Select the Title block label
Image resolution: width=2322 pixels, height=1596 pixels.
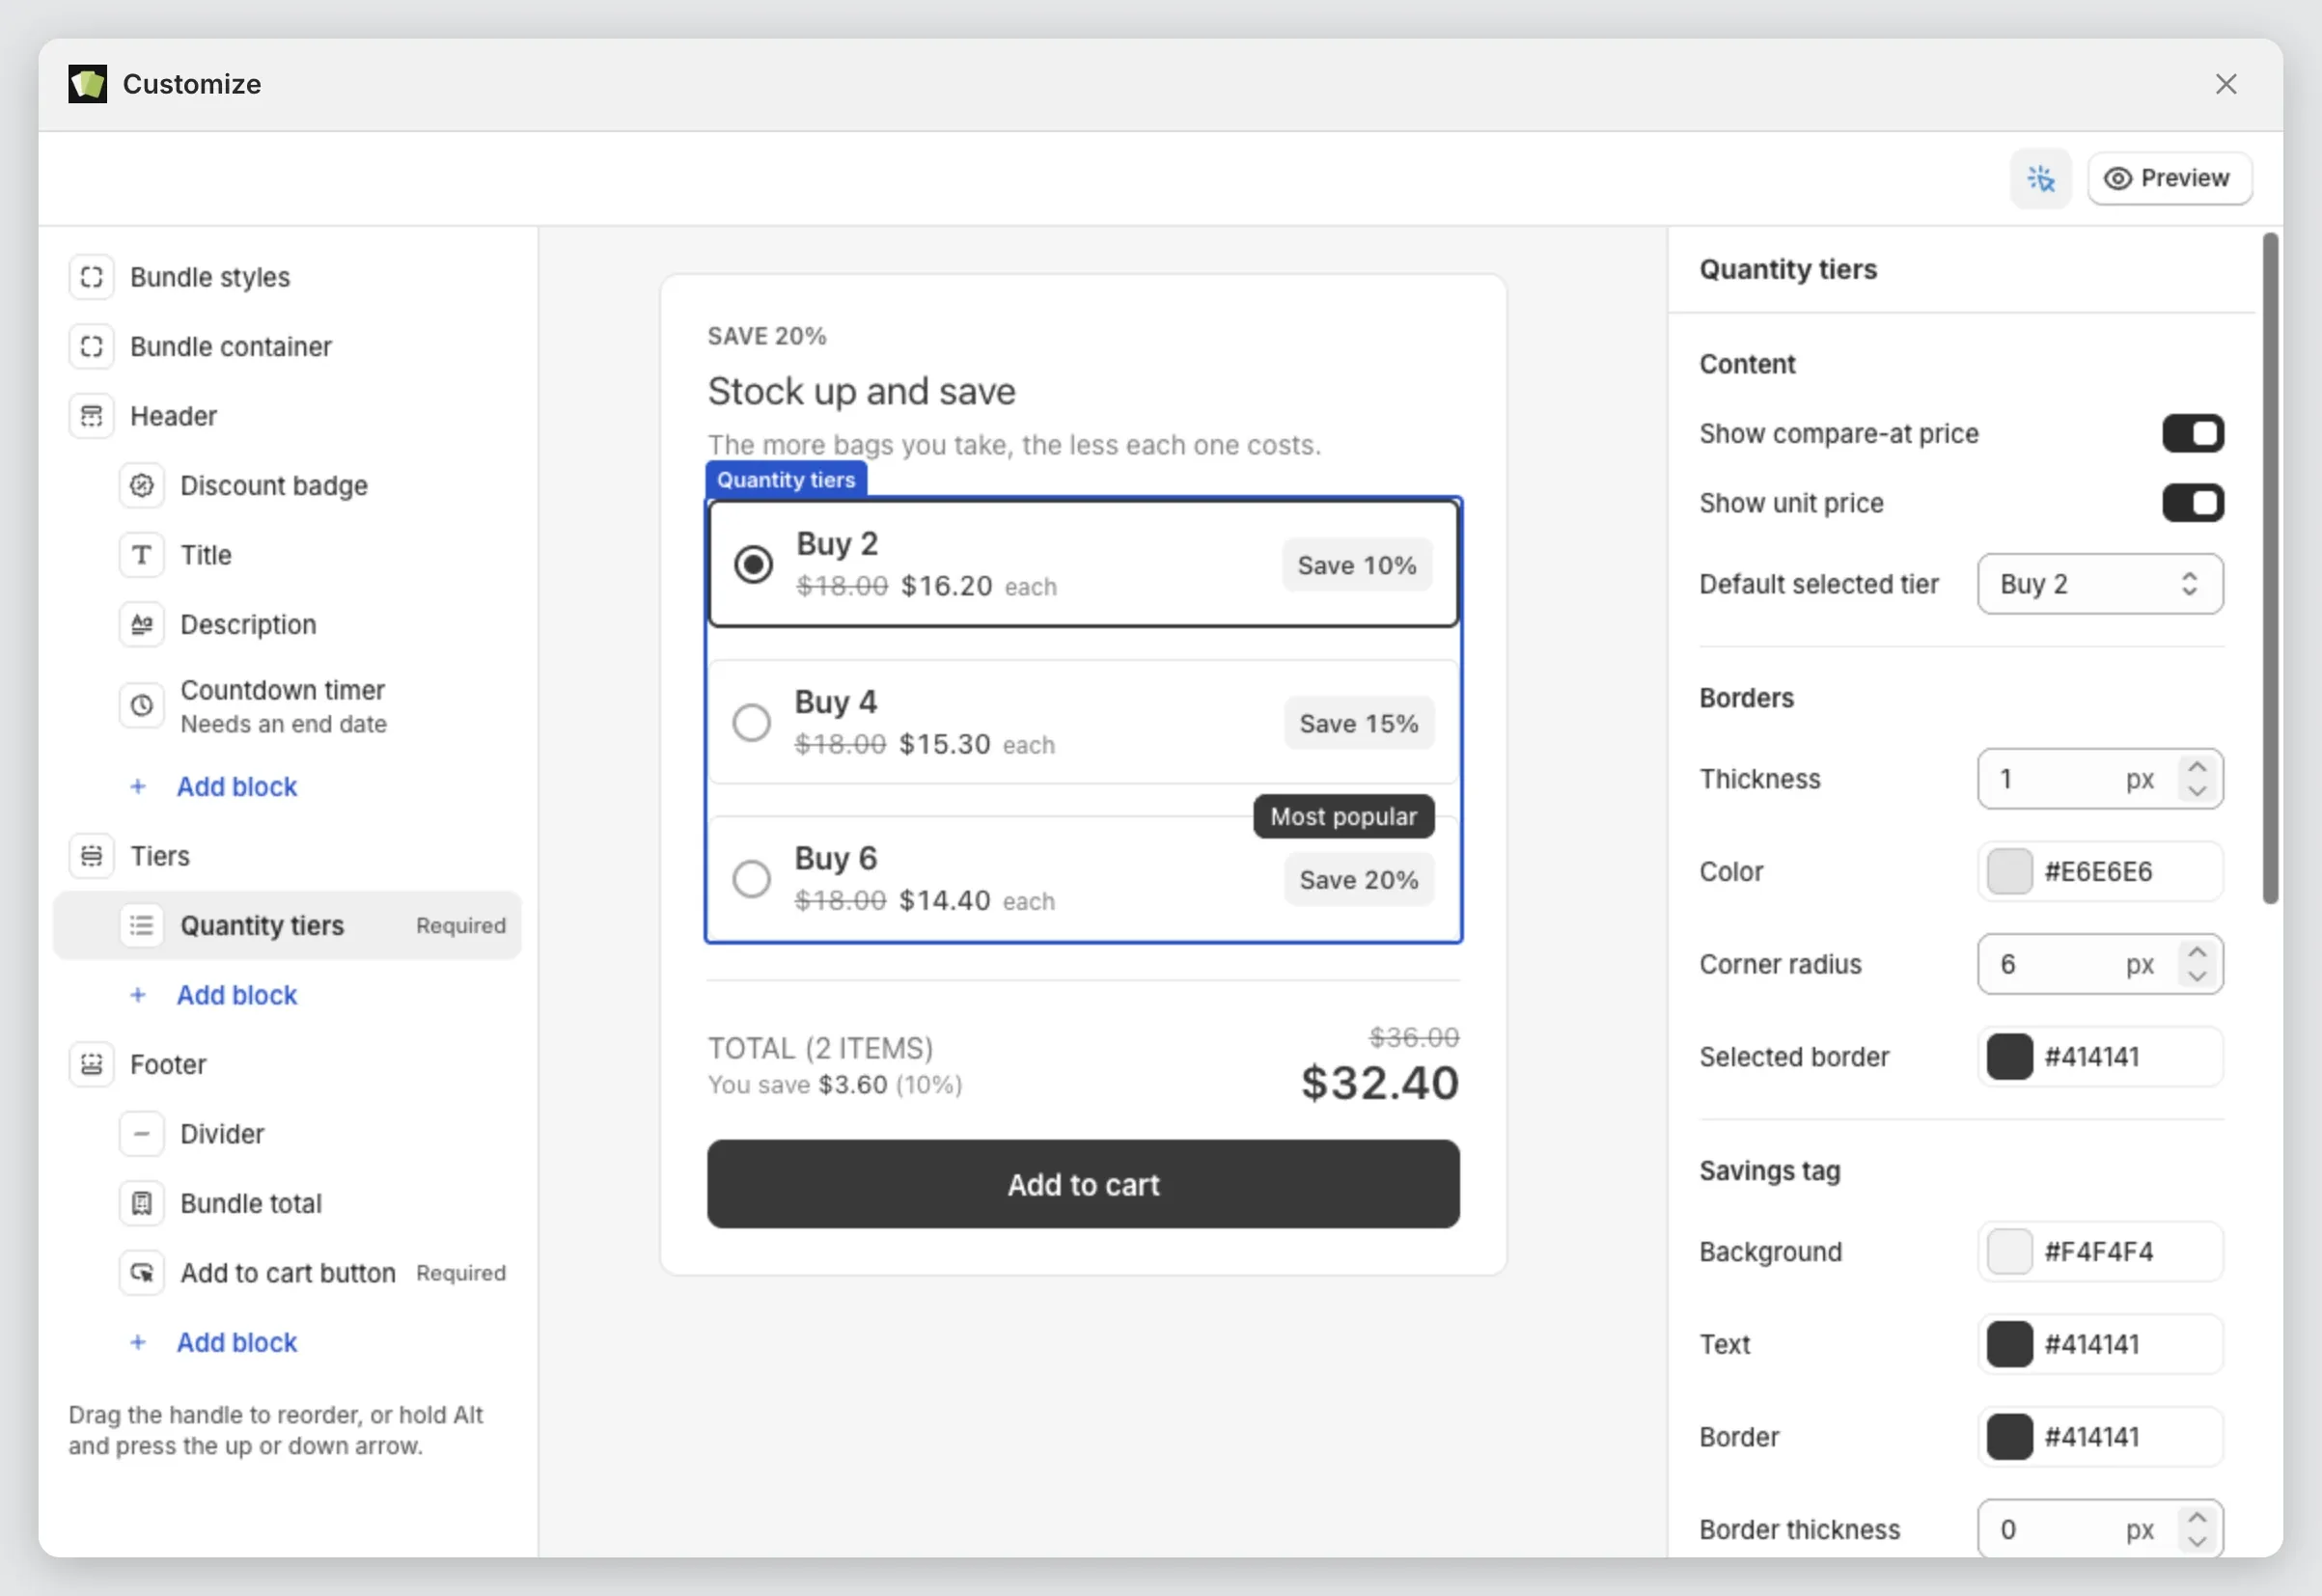pos(206,555)
